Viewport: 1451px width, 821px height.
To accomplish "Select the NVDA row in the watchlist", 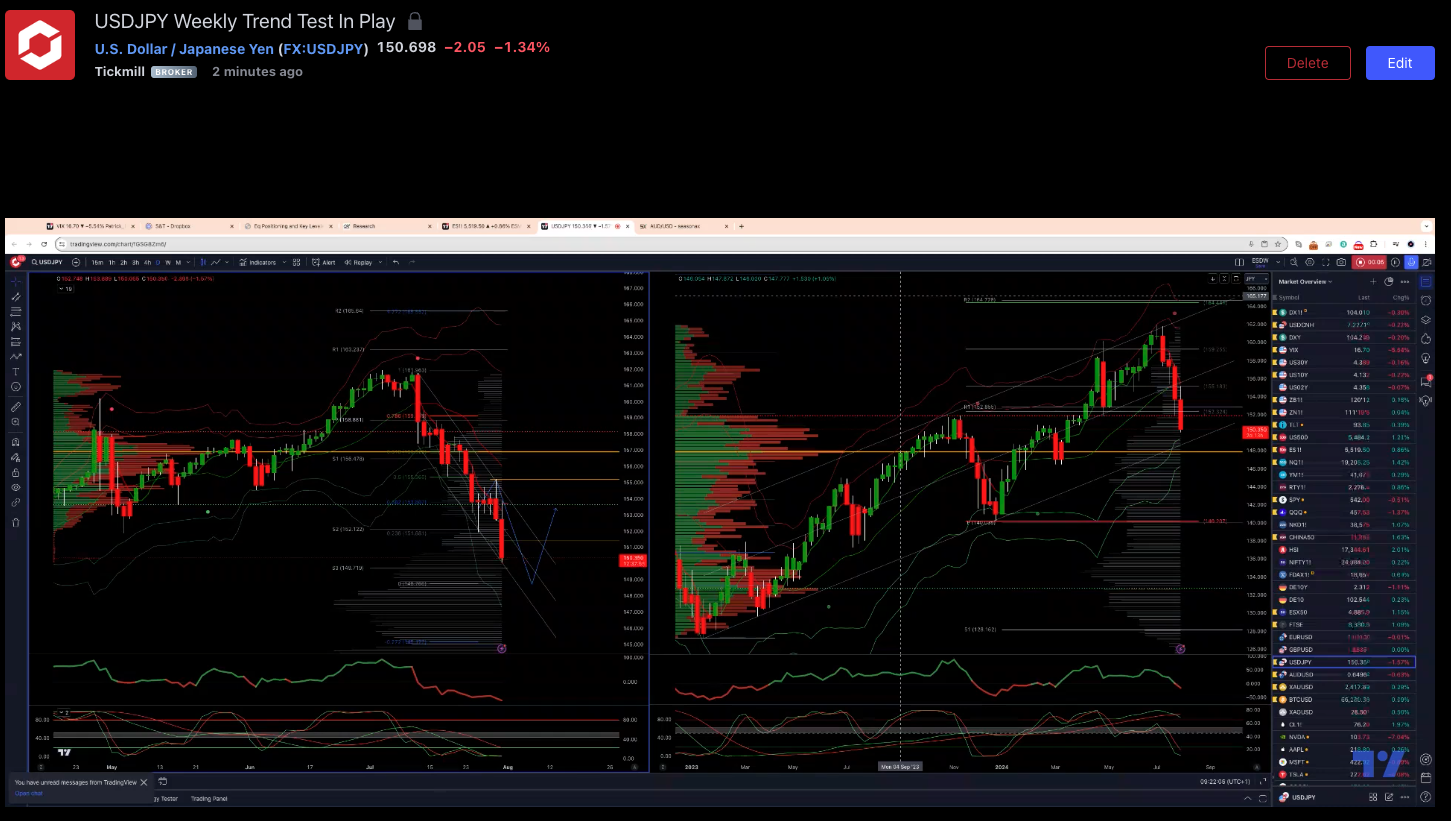I will point(1343,737).
